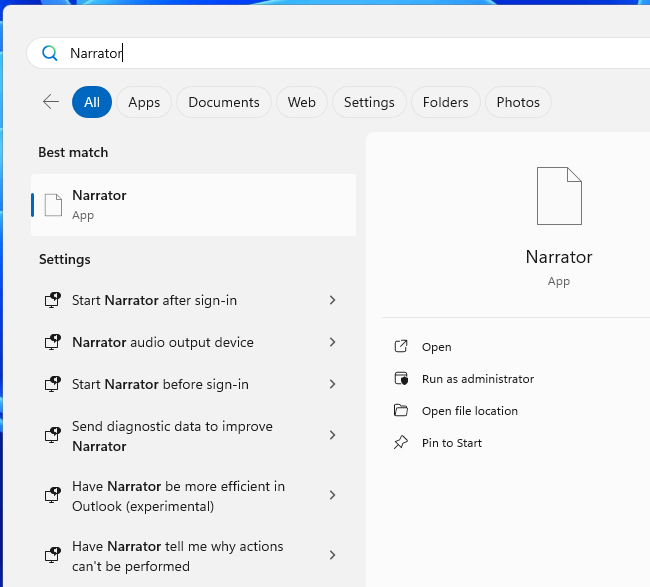650x587 pixels.
Task: Click icon beside Outlook efficiency setting
Action: click(x=53, y=495)
